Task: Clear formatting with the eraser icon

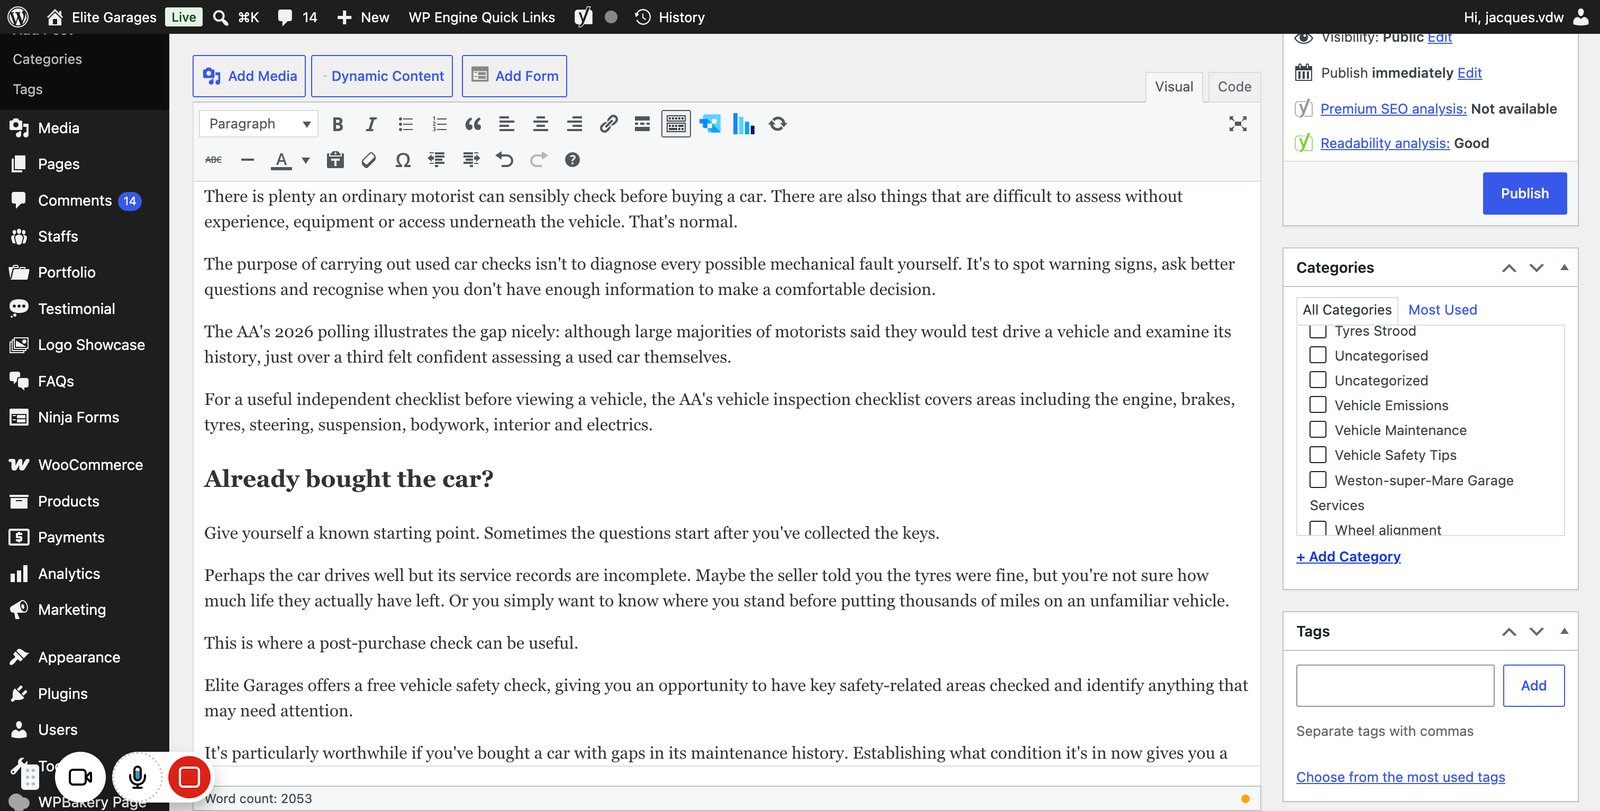Action: 369,160
